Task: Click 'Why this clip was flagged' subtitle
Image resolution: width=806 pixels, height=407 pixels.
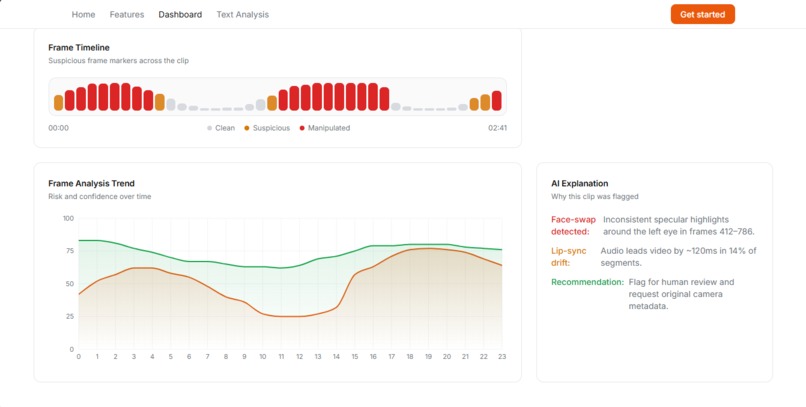Action: click(x=595, y=196)
